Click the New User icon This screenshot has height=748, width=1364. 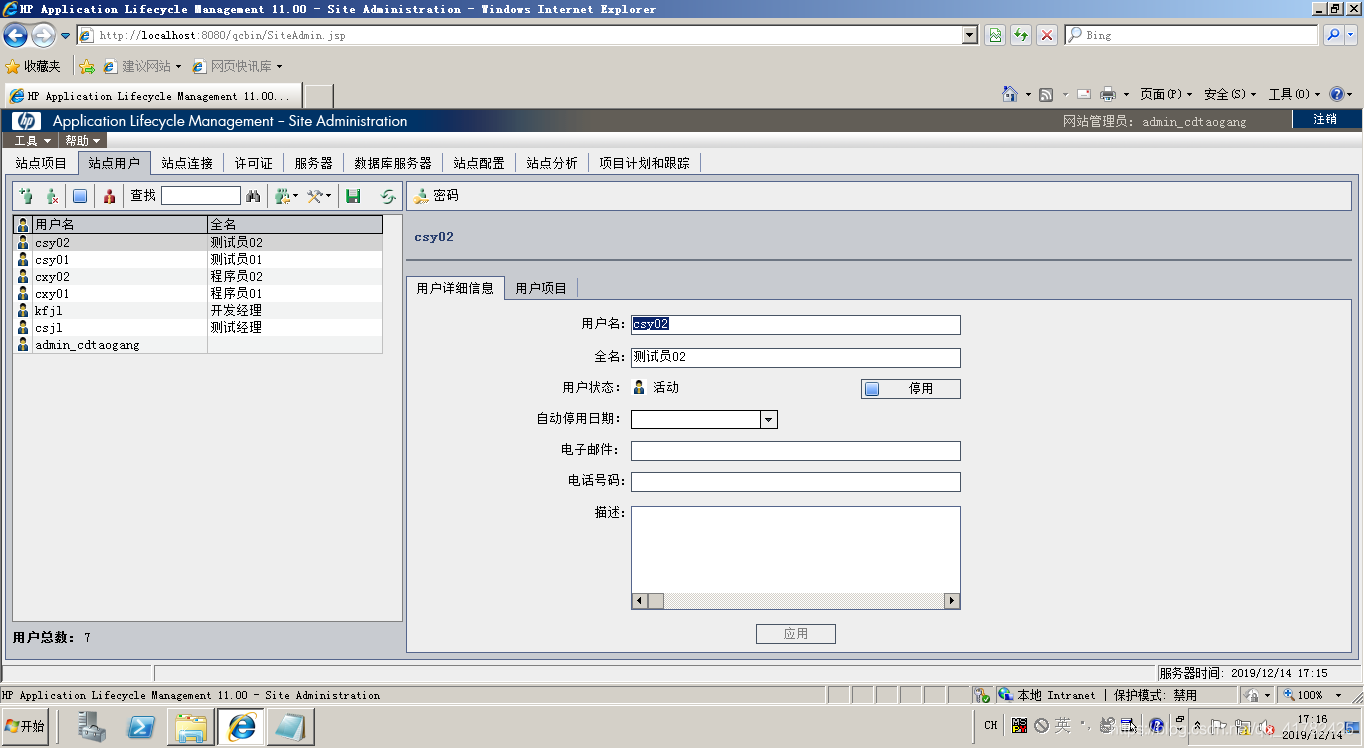(x=26, y=196)
